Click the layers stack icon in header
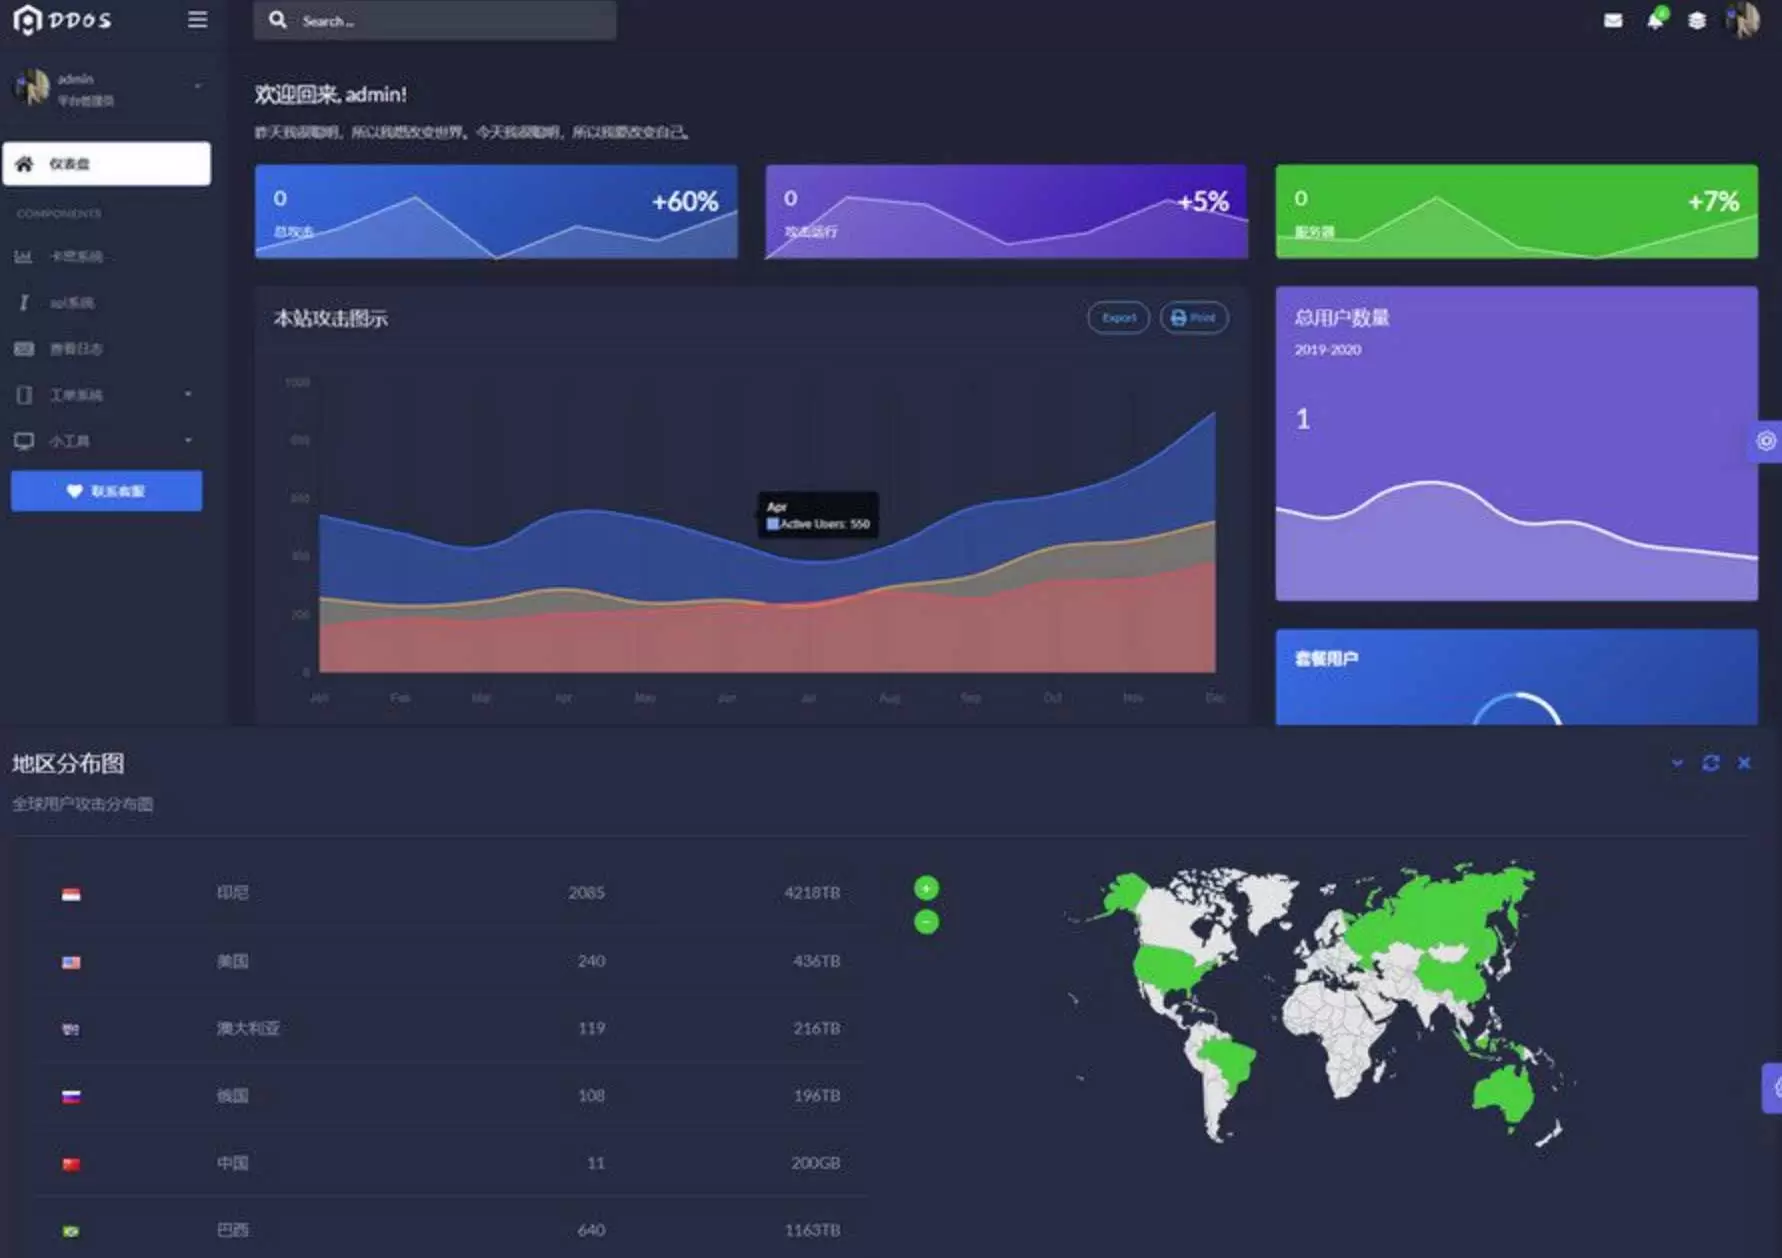This screenshot has width=1782, height=1258. pyautogui.click(x=1697, y=20)
